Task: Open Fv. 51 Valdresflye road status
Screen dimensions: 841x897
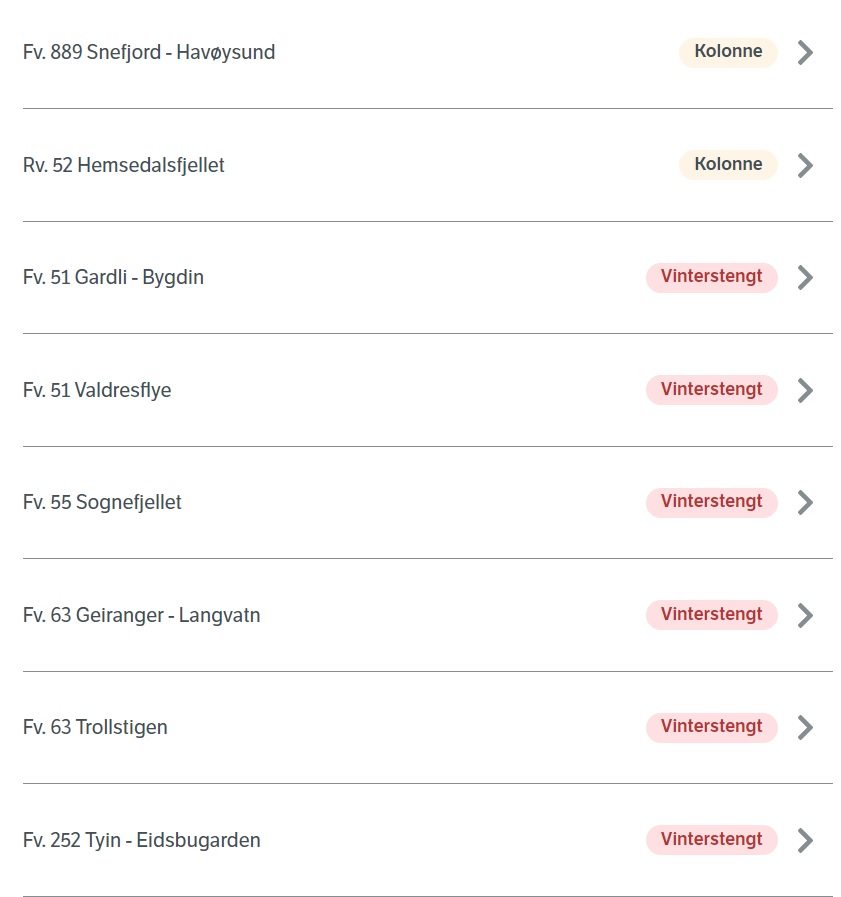Action: 428,390
